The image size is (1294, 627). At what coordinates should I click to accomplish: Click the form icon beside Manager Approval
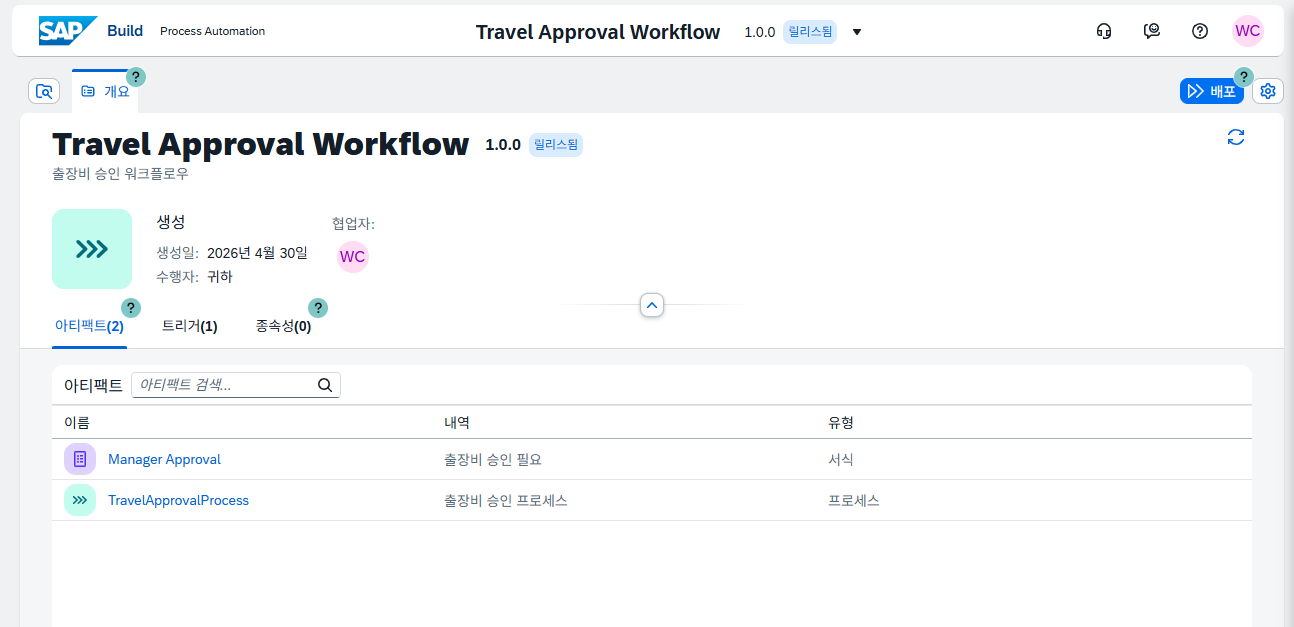coord(80,459)
